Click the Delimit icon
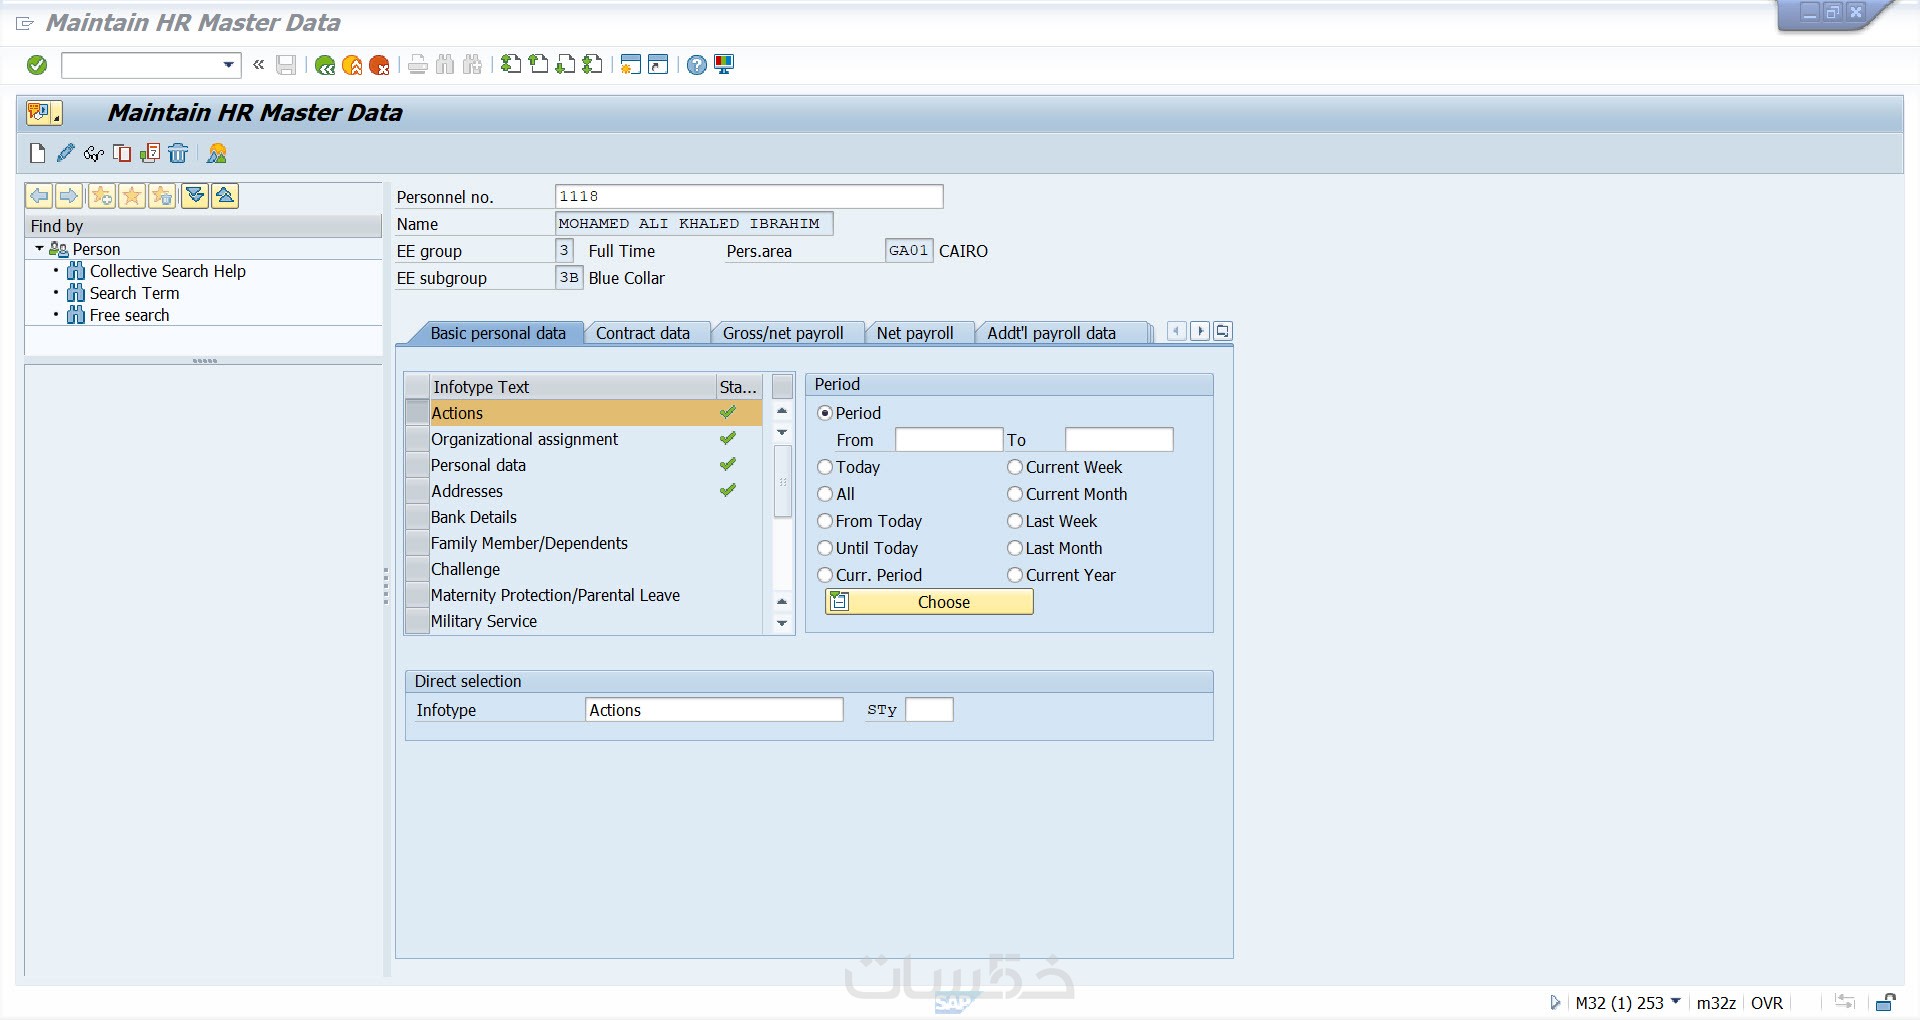Screen dimensions: 1920x1020 pyautogui.click(x=150, y=153)
